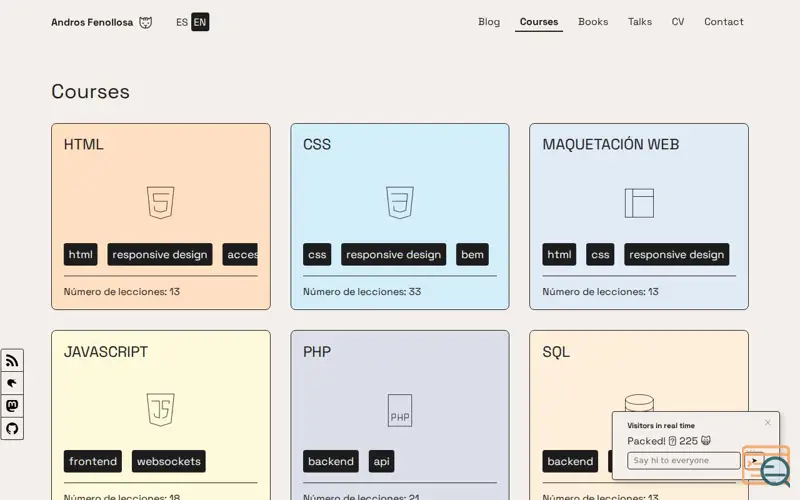View the CV page
800x500 pixels.
(x=678, y=22)
